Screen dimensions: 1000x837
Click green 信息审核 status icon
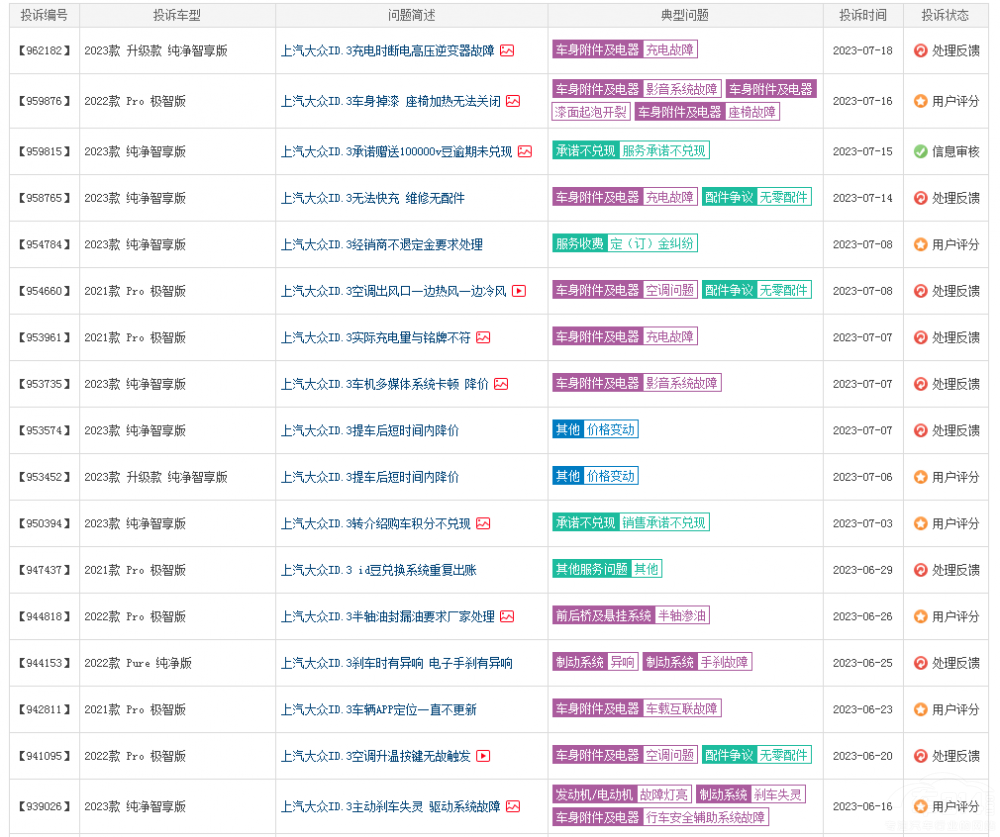pyautogui.click(x=921, y=152)
